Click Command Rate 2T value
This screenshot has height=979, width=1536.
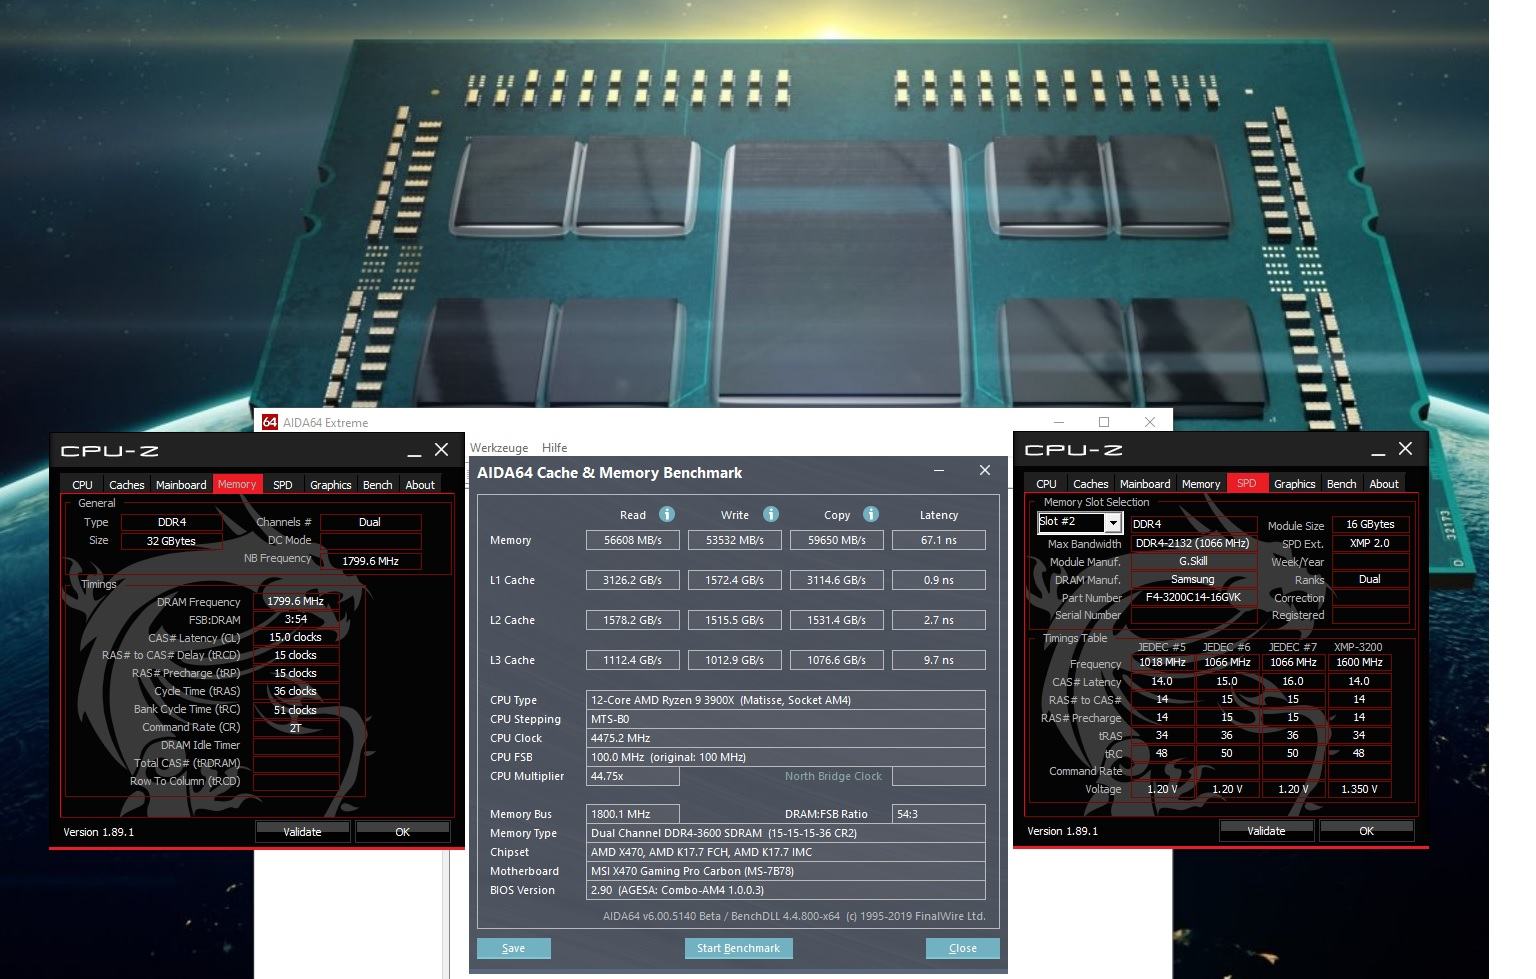pyautogui.click(x=296, y=728)
